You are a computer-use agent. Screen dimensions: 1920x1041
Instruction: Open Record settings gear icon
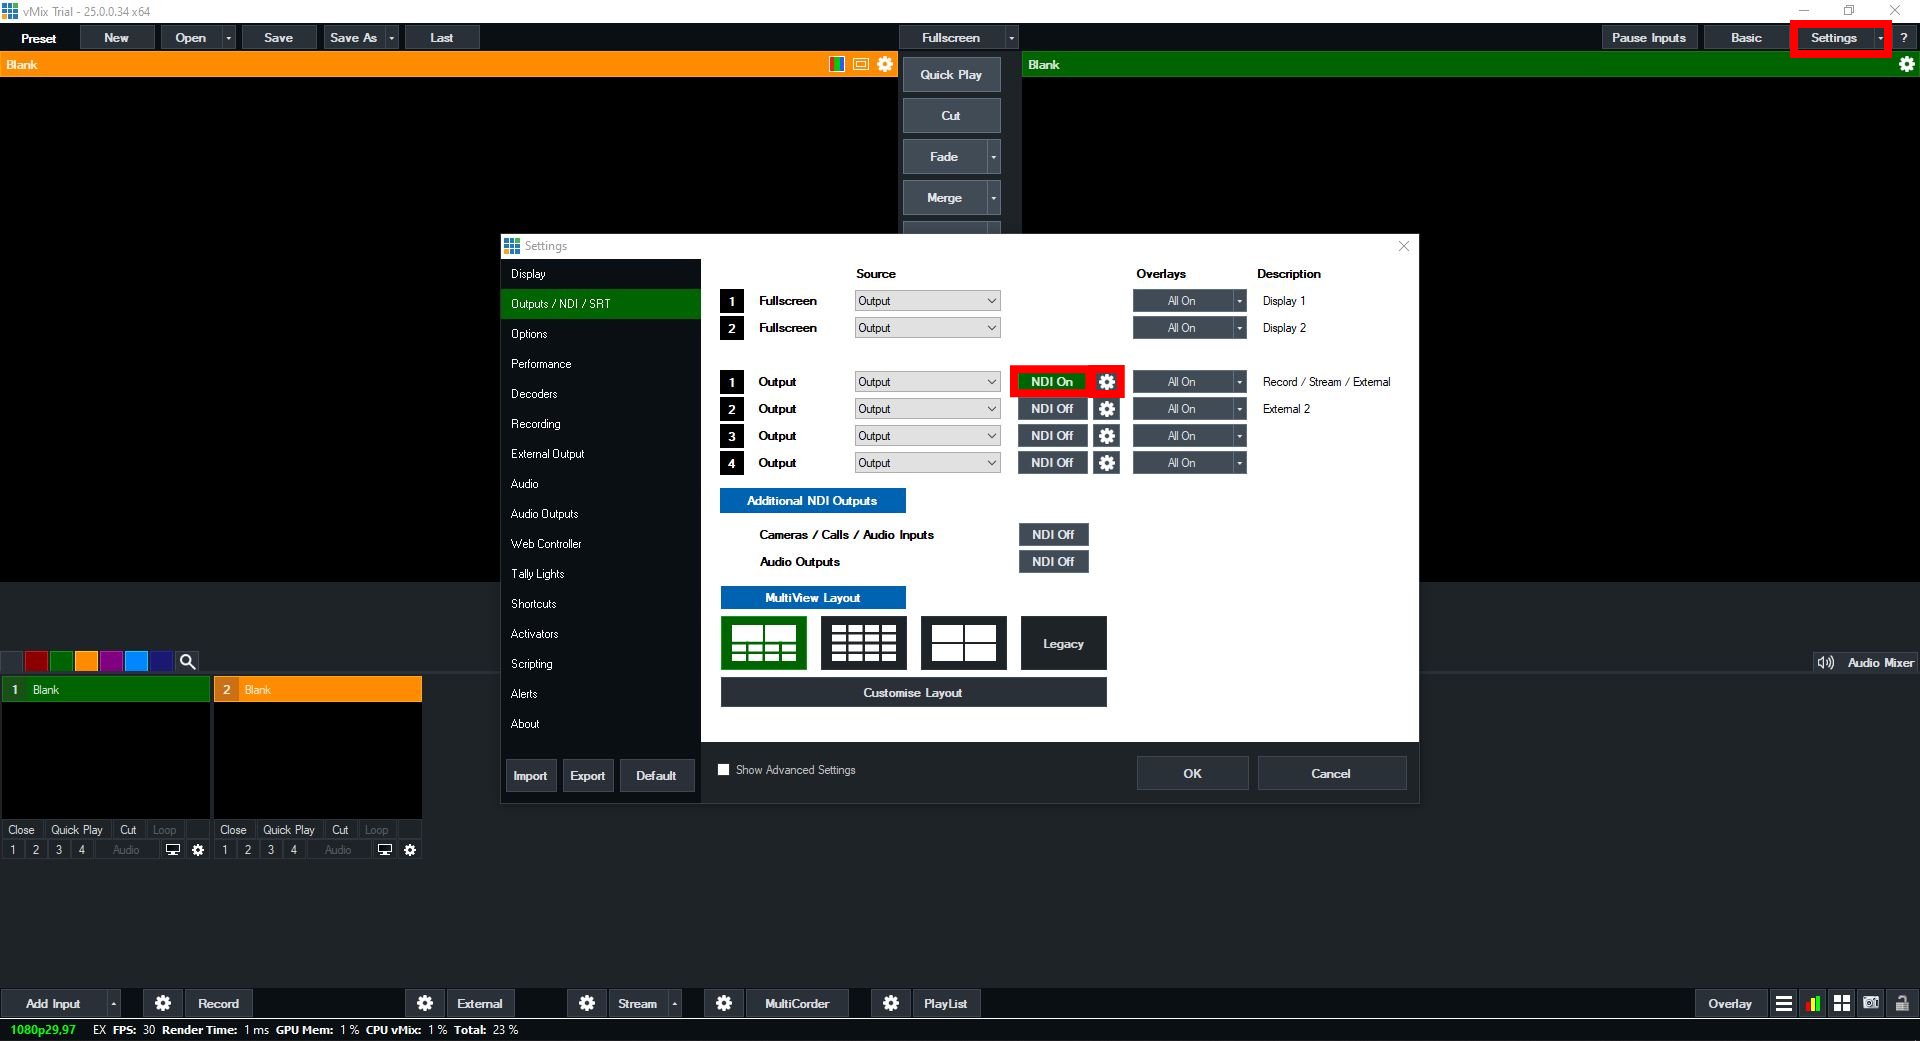[x=163, y=1003]
